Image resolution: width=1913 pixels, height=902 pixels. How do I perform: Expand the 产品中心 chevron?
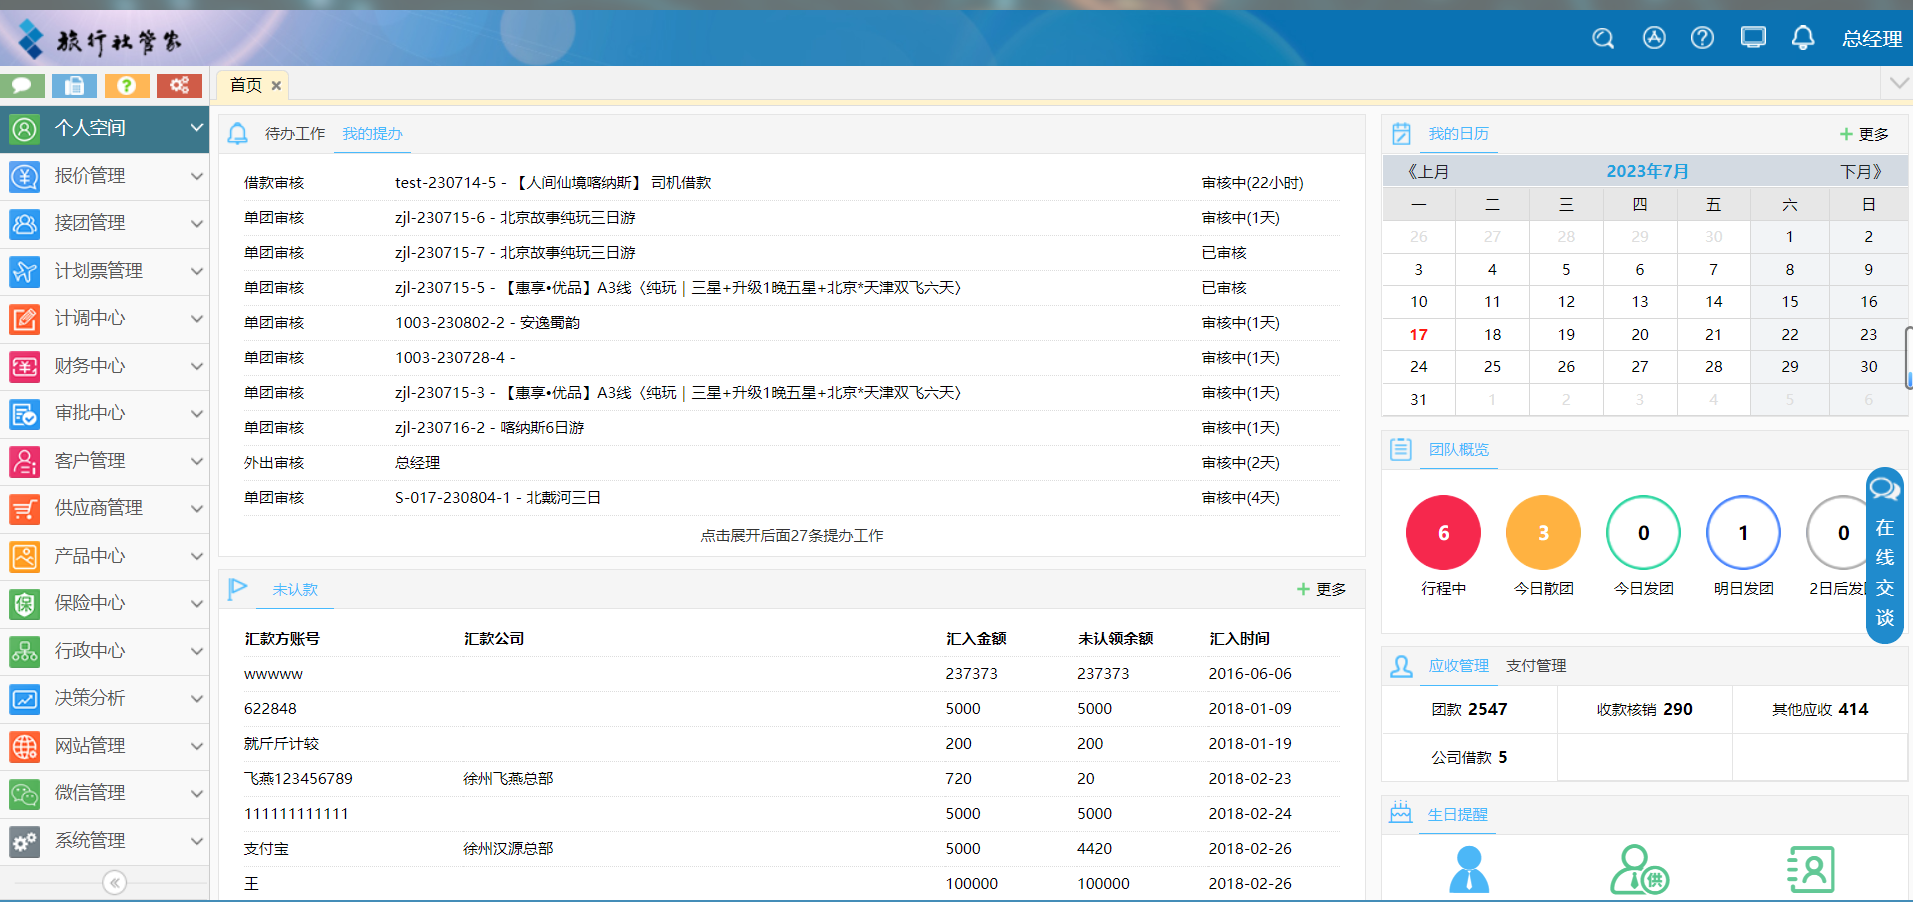197,556
